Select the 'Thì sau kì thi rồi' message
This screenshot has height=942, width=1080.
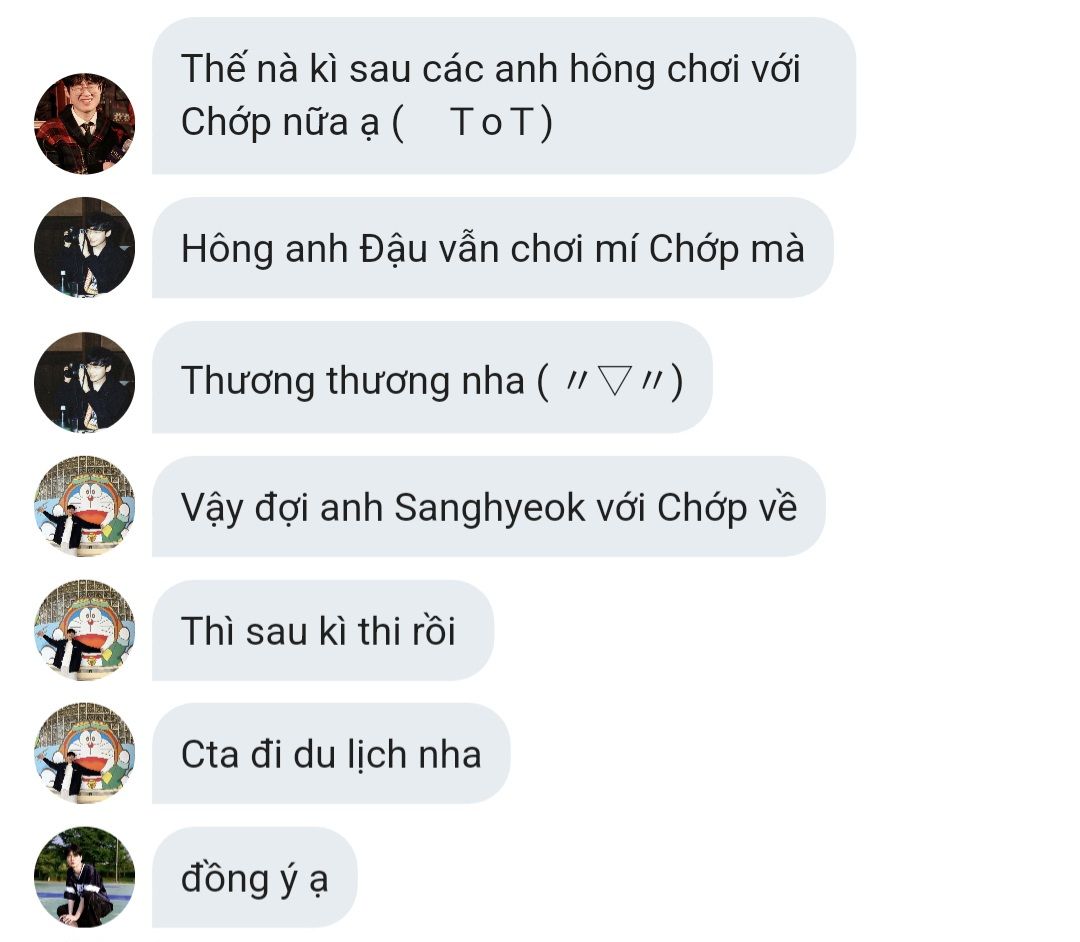[x=322, y=631]
